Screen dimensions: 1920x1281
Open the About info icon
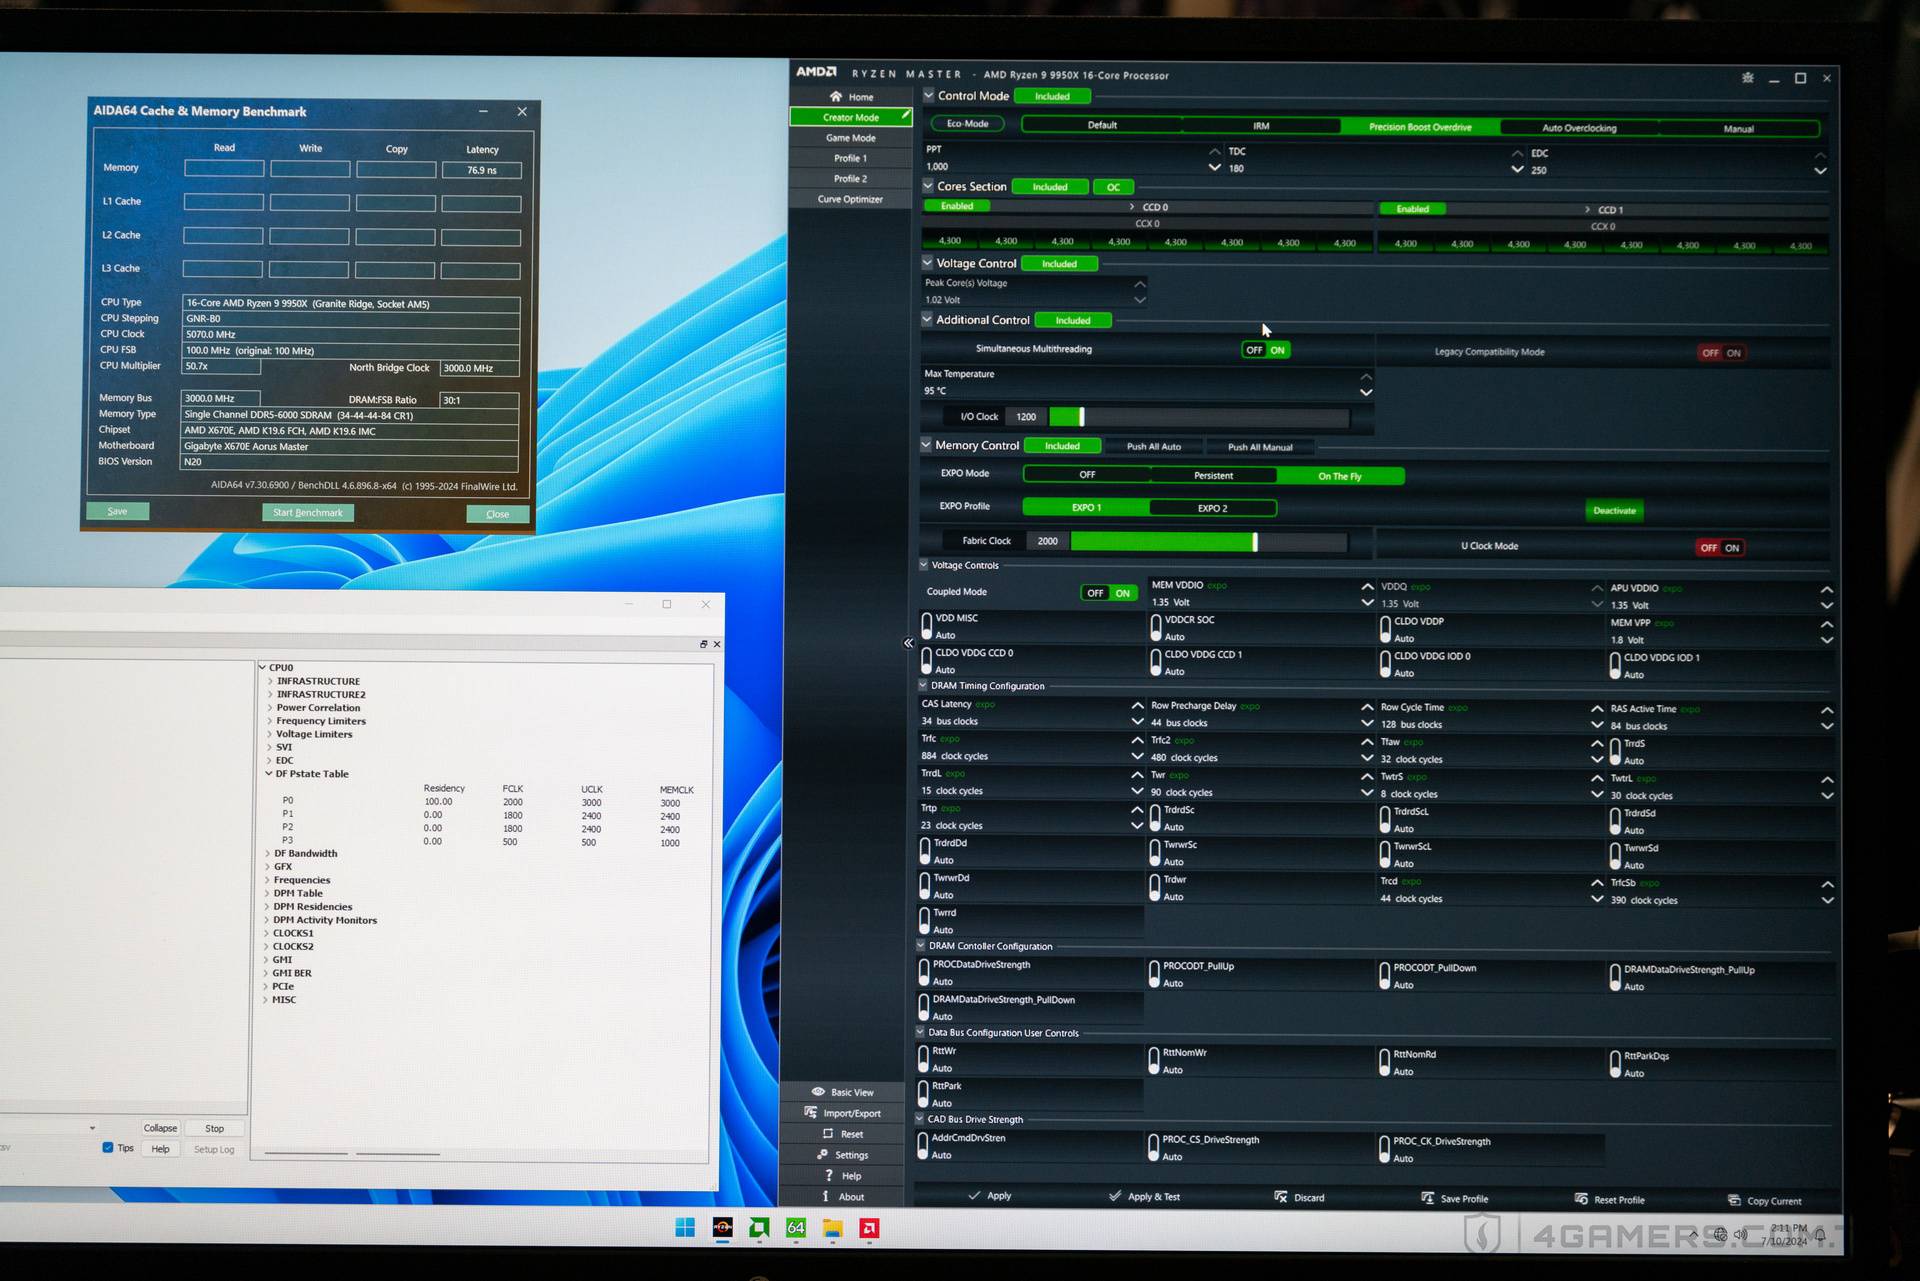coord(825,1196)
